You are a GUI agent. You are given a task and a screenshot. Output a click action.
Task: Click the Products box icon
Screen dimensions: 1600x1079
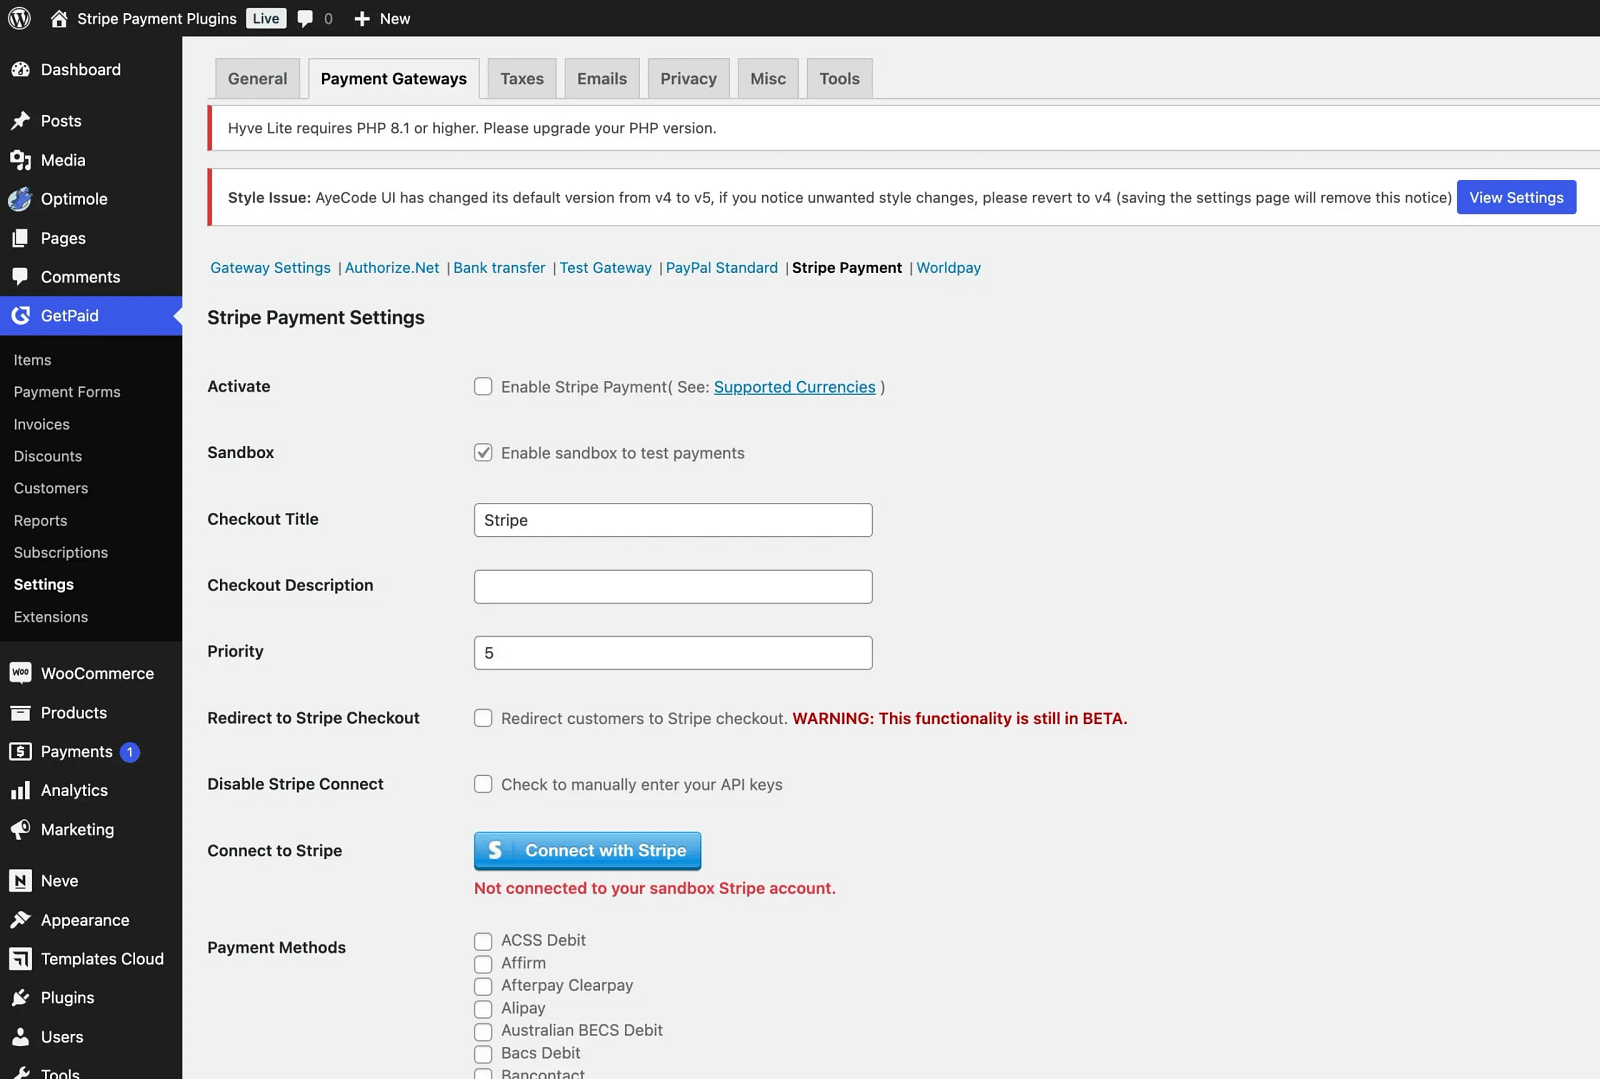[x=20, y=713]
